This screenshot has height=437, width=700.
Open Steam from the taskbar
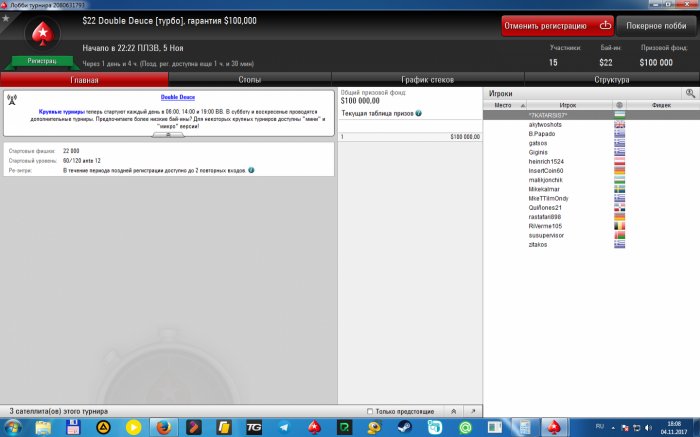(404, 428)
